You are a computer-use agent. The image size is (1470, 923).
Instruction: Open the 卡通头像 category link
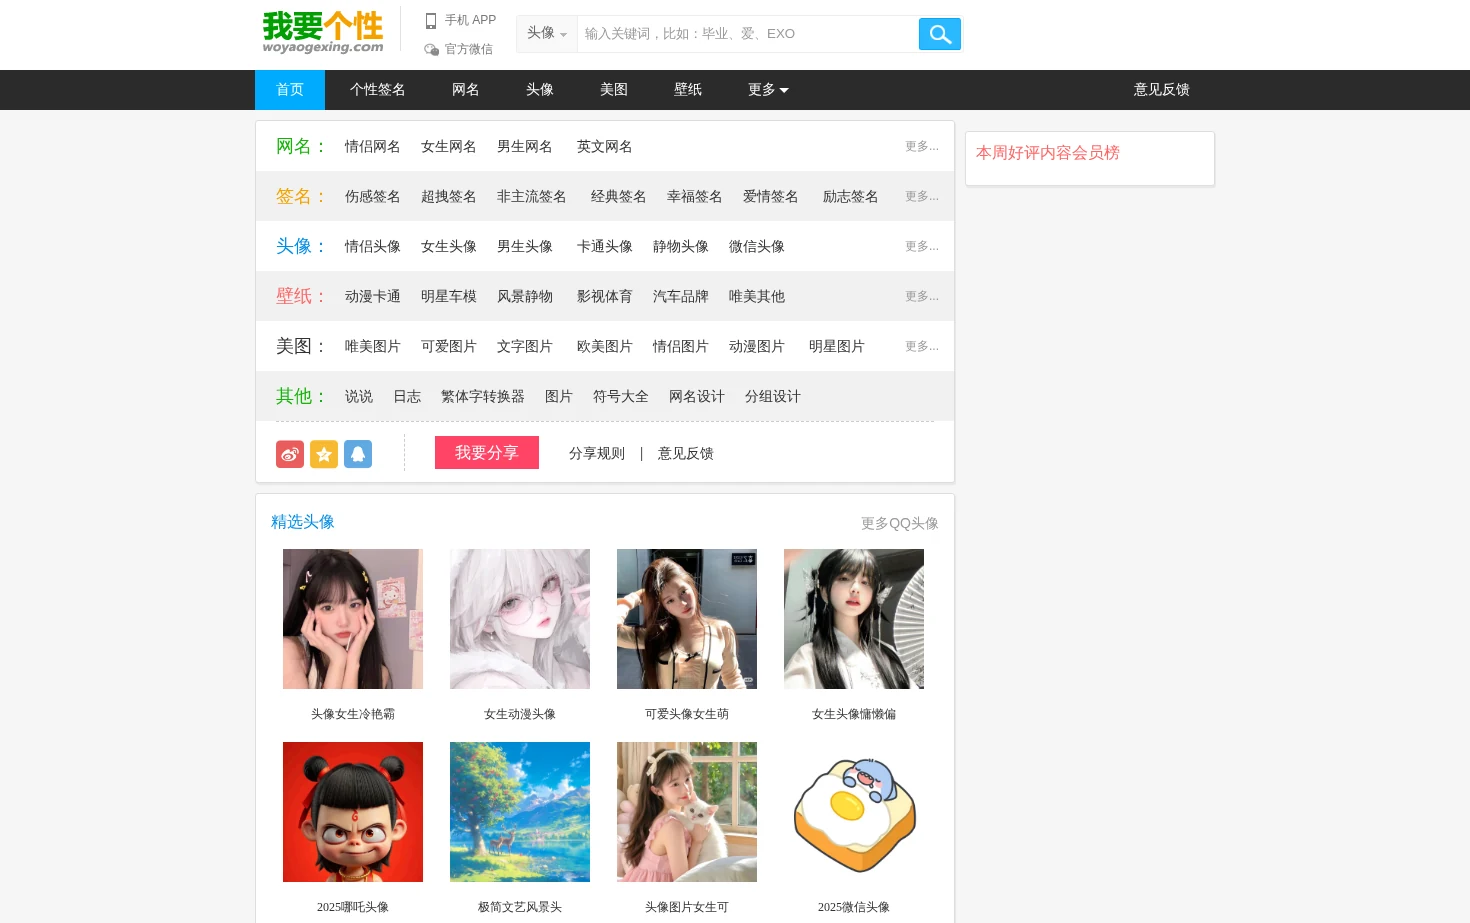click(x=604, y=247)
